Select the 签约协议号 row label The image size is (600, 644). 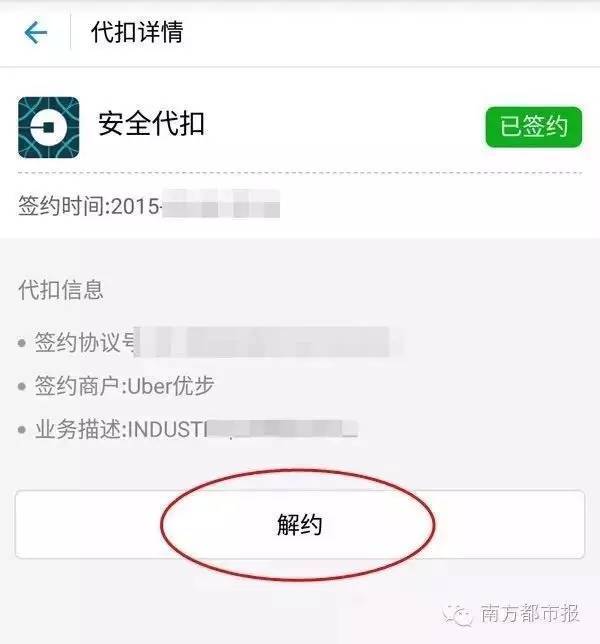[x=85, y=342]
